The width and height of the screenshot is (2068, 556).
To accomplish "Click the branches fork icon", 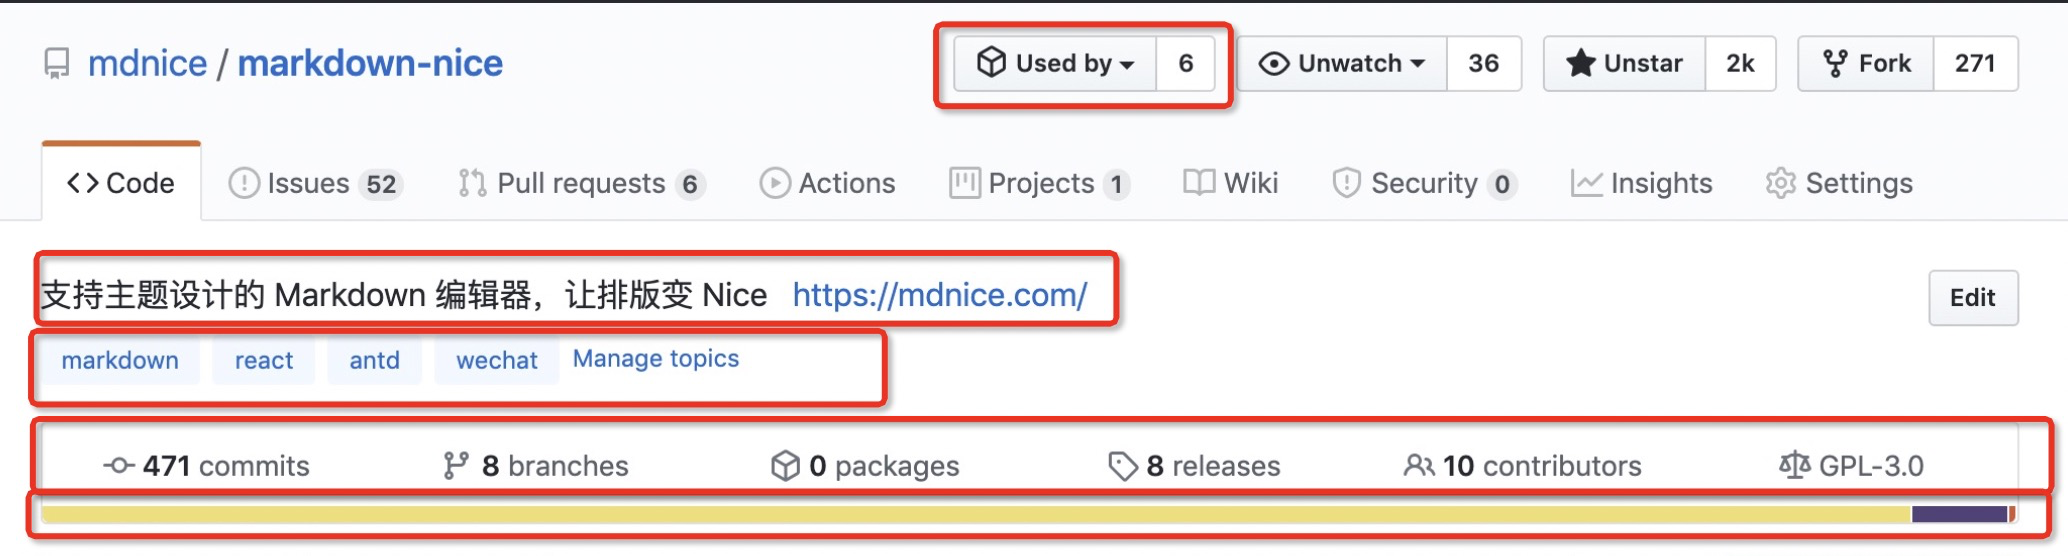I will (x=456, y=466).
